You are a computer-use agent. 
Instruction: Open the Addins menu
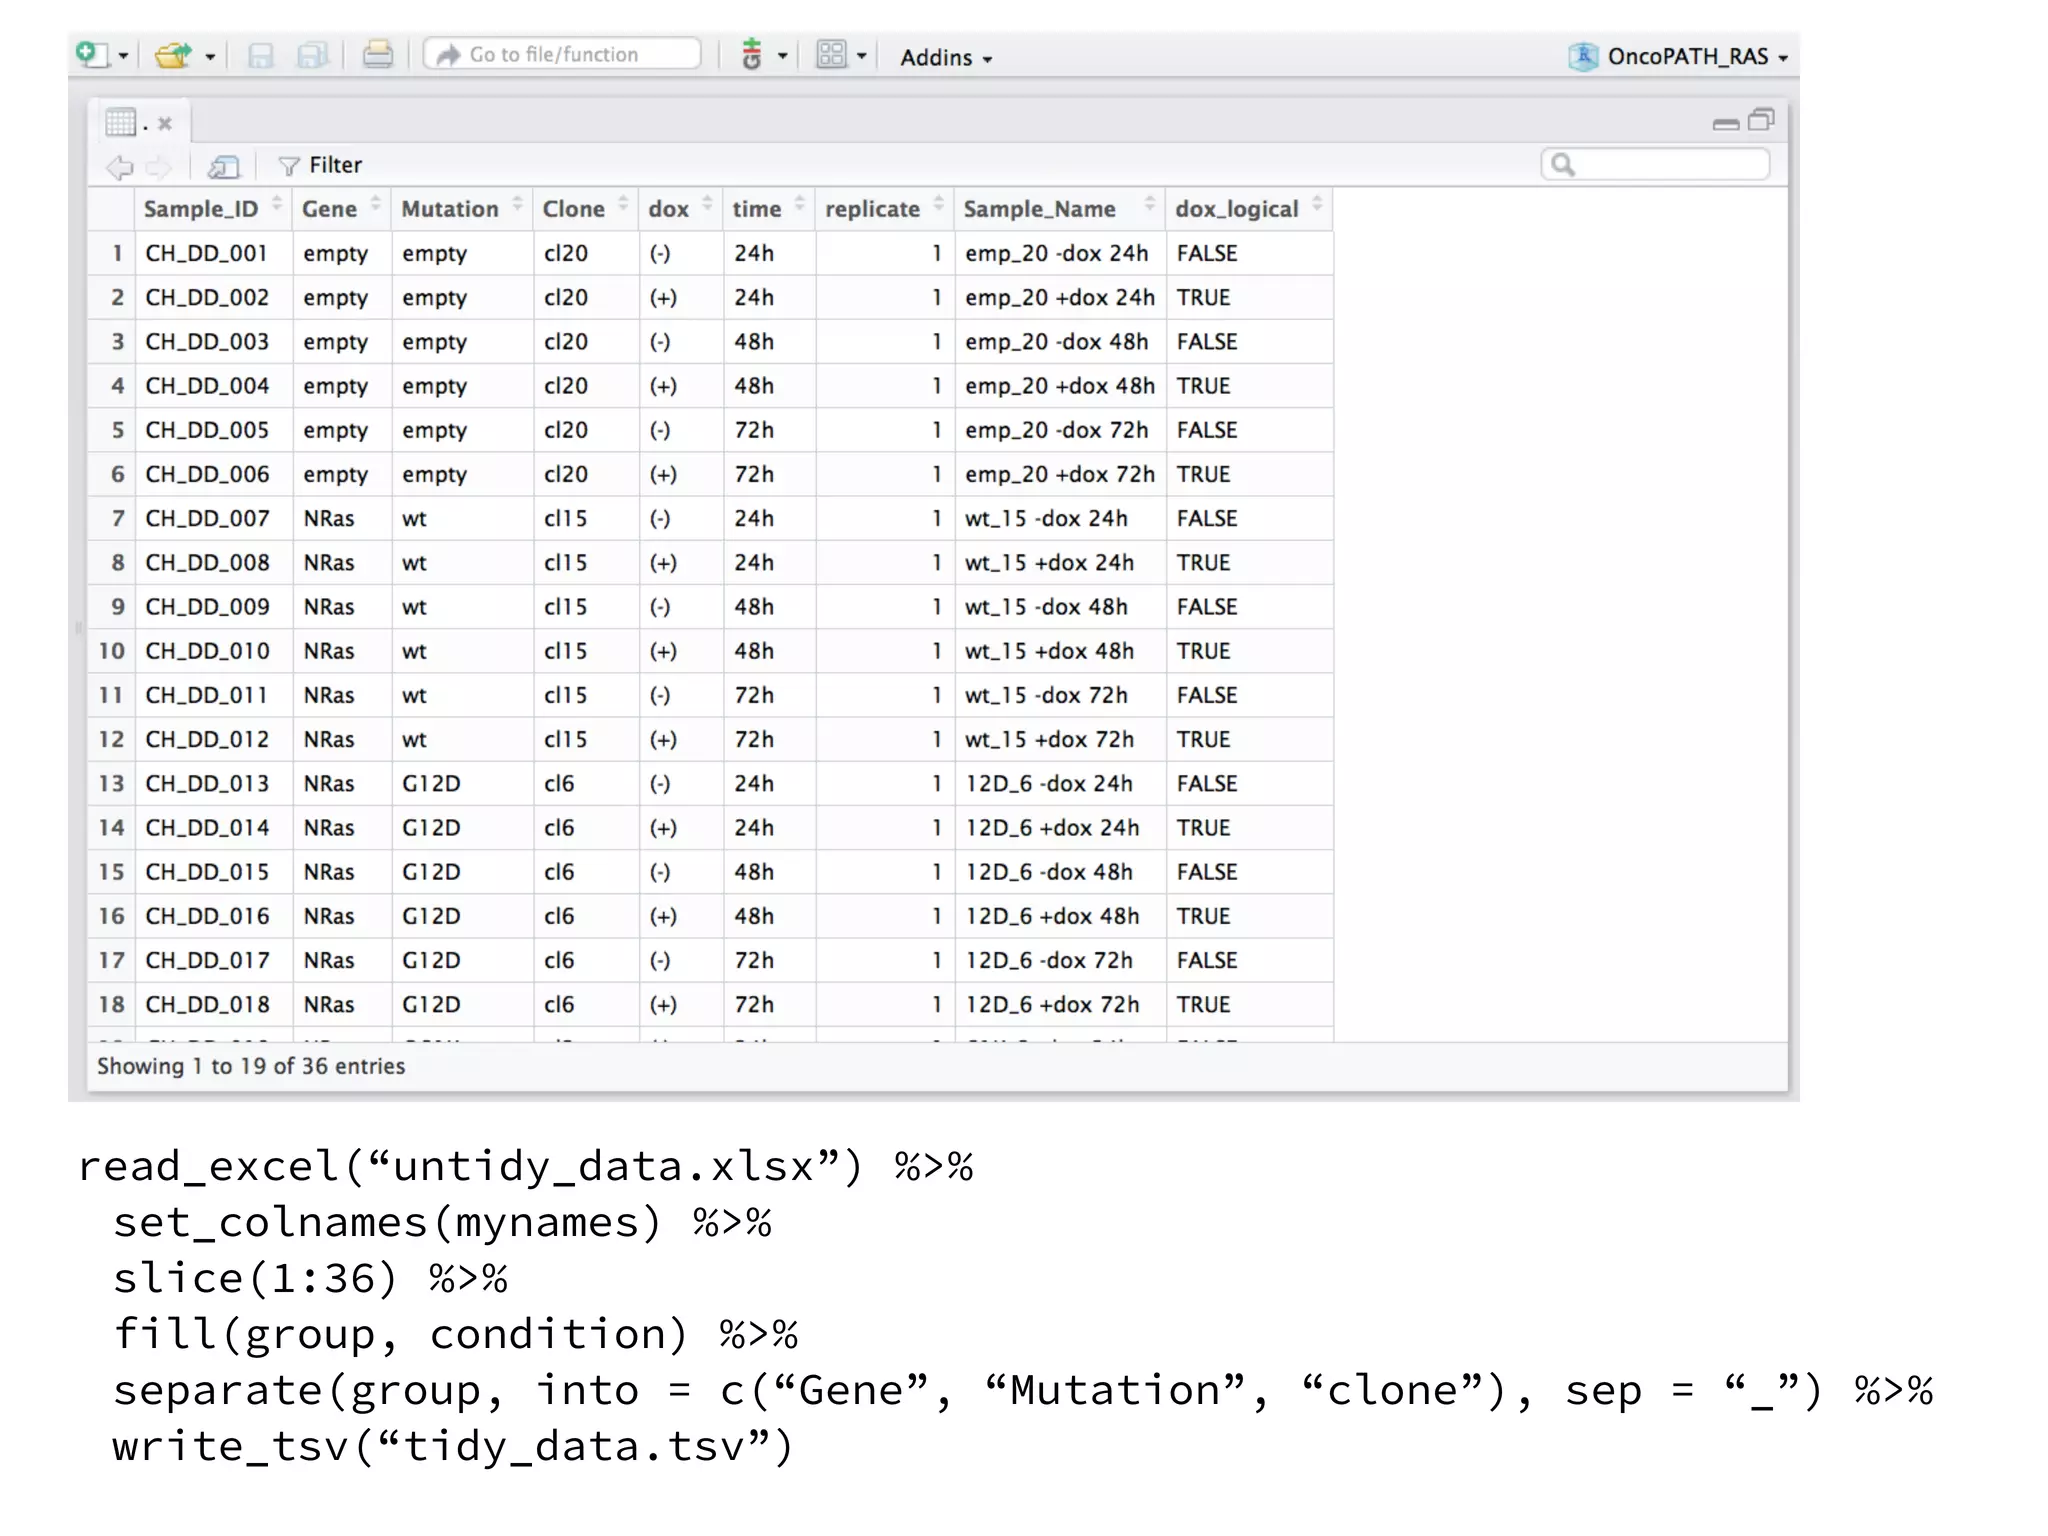tap(946, 58)
